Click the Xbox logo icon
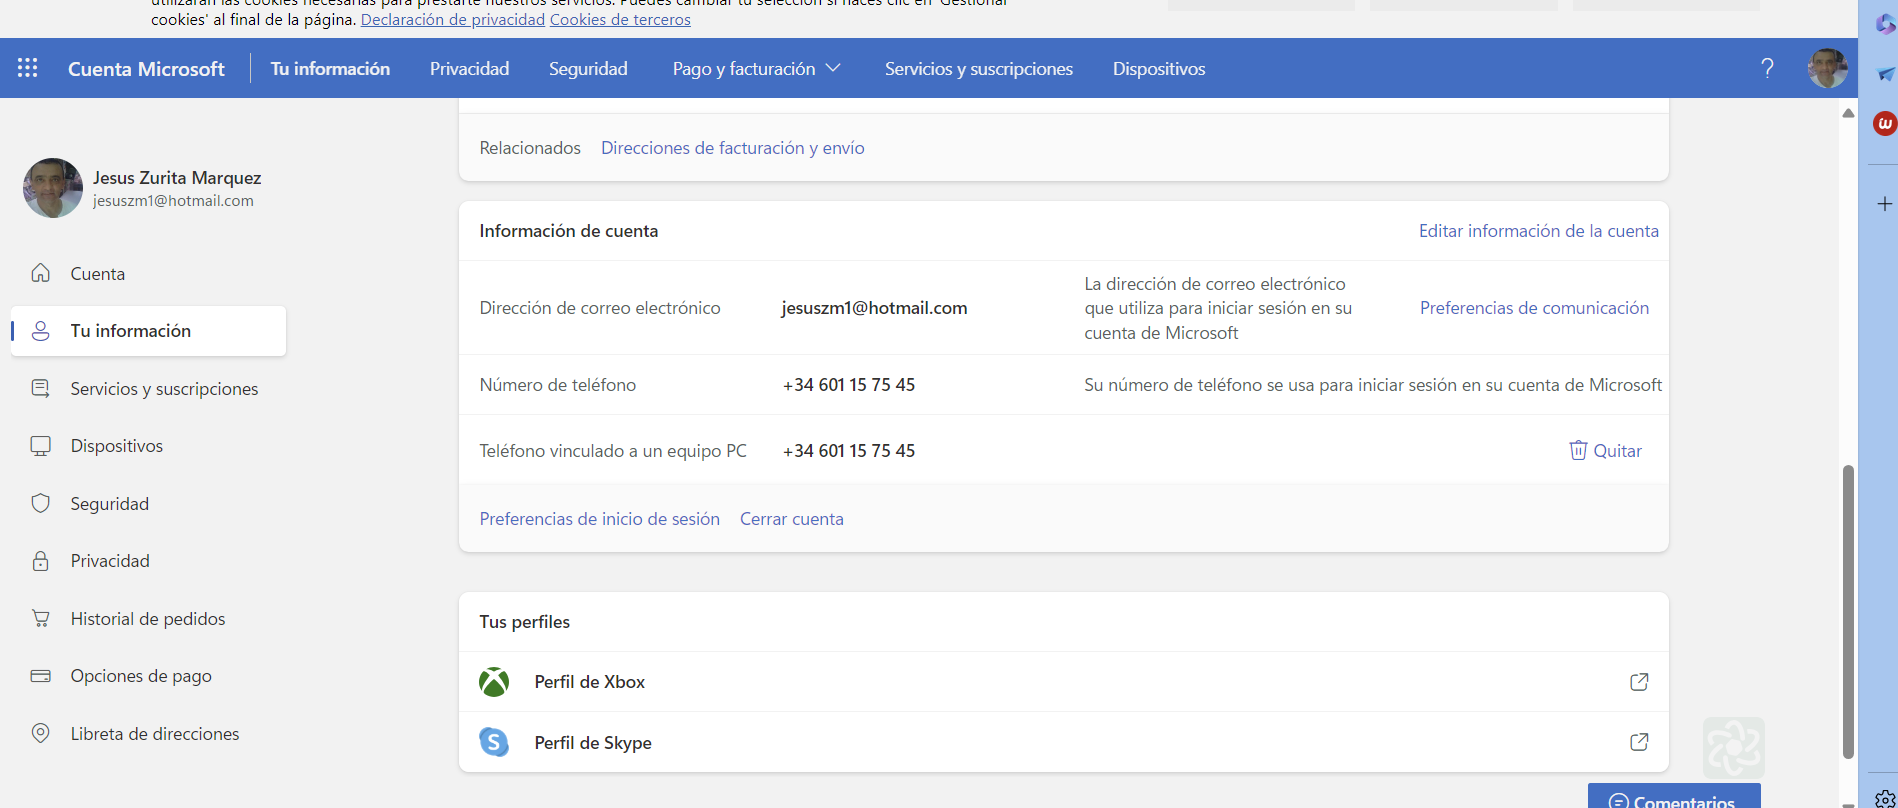Viewport: 1898px width, 808px height. tap(494, 682)
